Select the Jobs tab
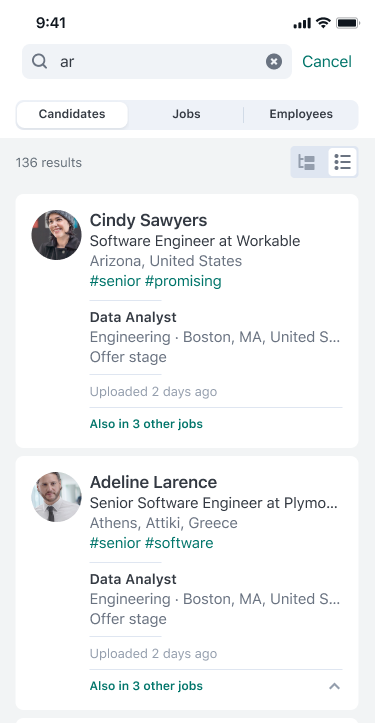This screenshot has height=723, width=375. [186, 114]
